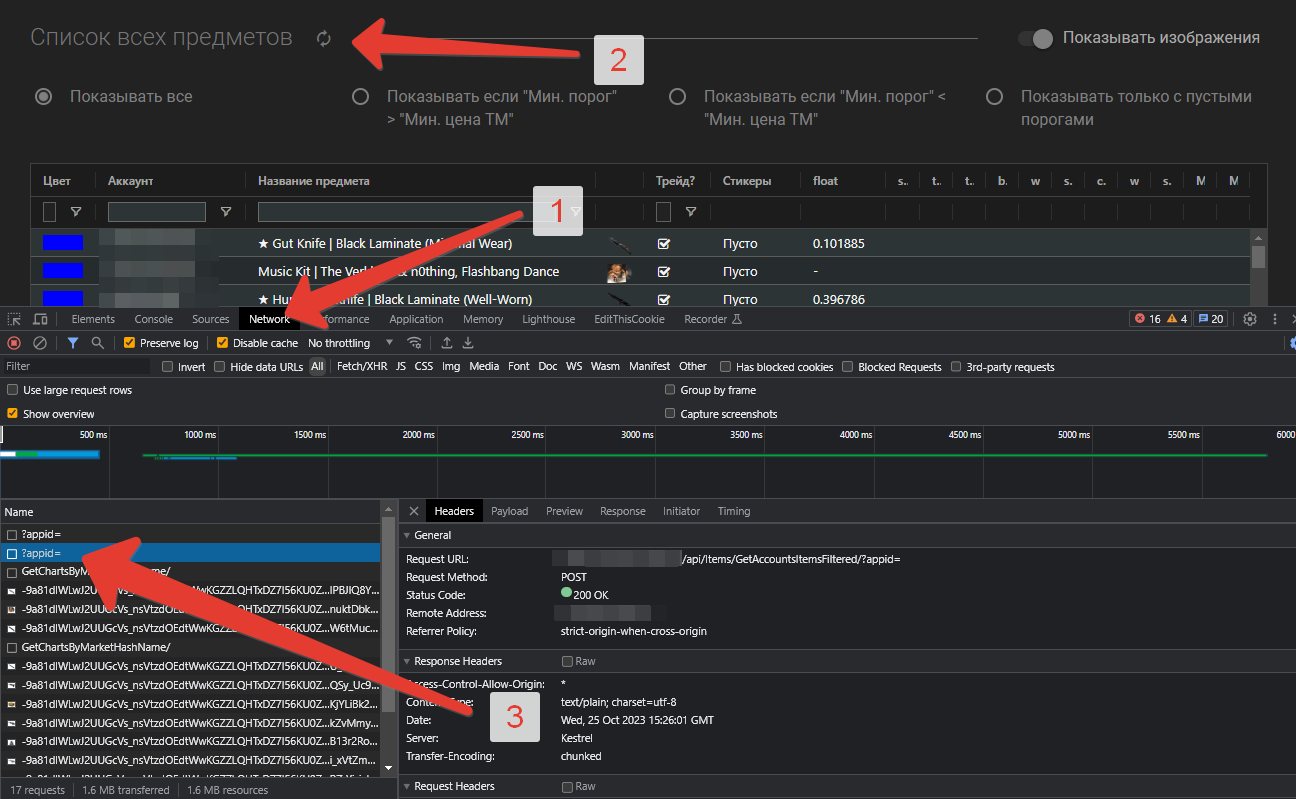Select the Music Kit Flashbang Dance item row

641,272
